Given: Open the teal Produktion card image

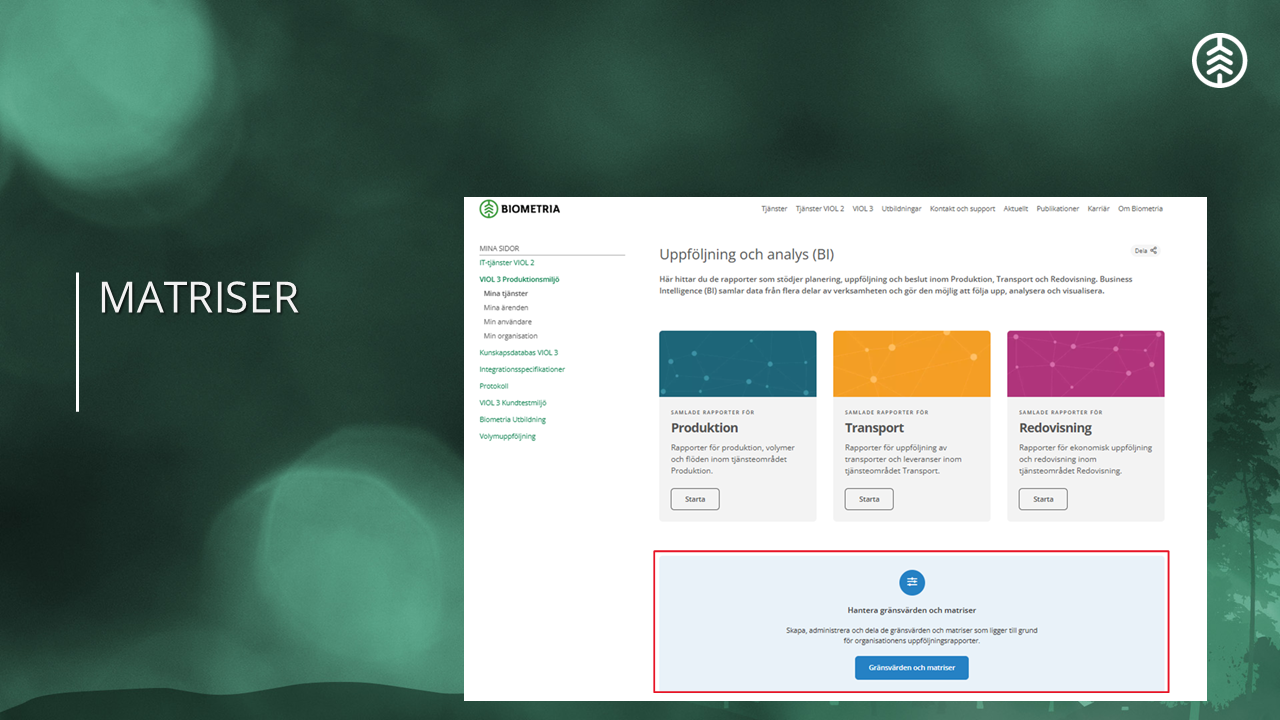Looking at the screenshot, I should pos(737,364).
